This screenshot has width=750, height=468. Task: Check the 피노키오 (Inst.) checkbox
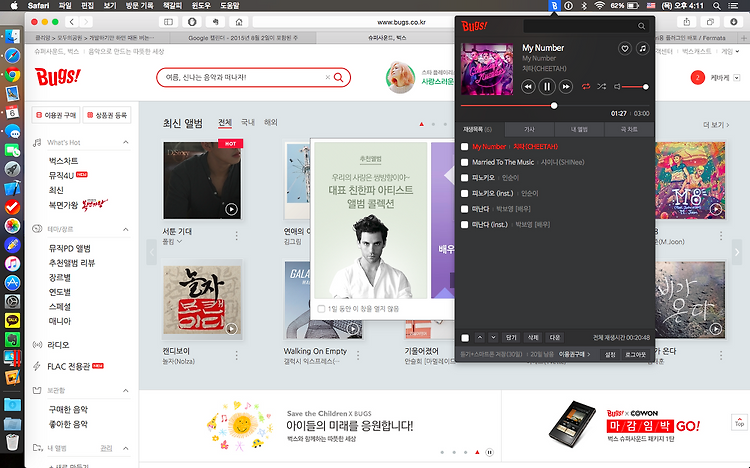464,193
